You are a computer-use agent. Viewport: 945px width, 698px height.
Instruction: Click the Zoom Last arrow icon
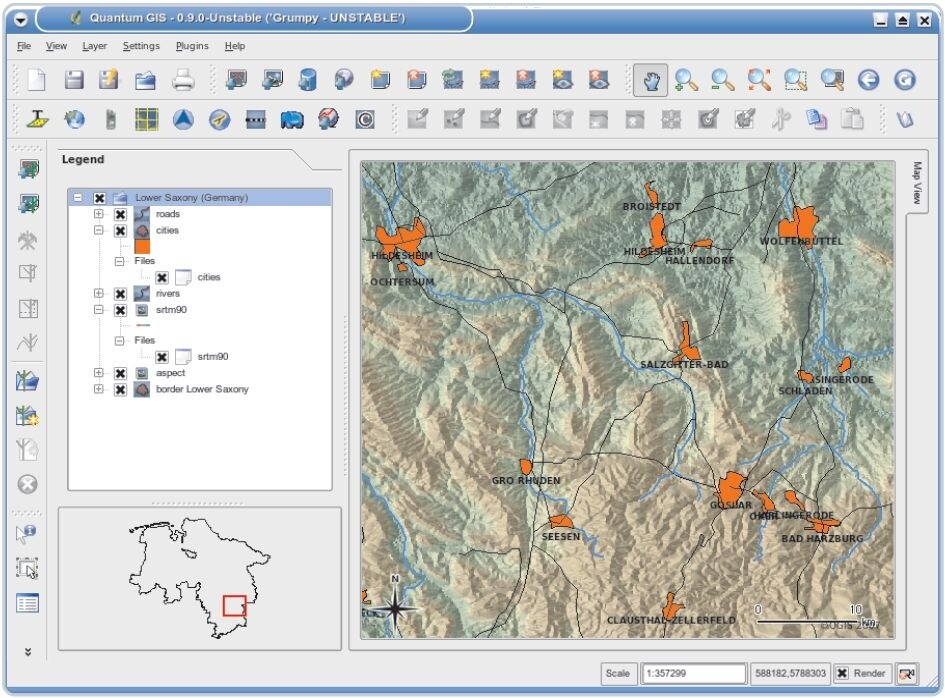coord(867,81)
